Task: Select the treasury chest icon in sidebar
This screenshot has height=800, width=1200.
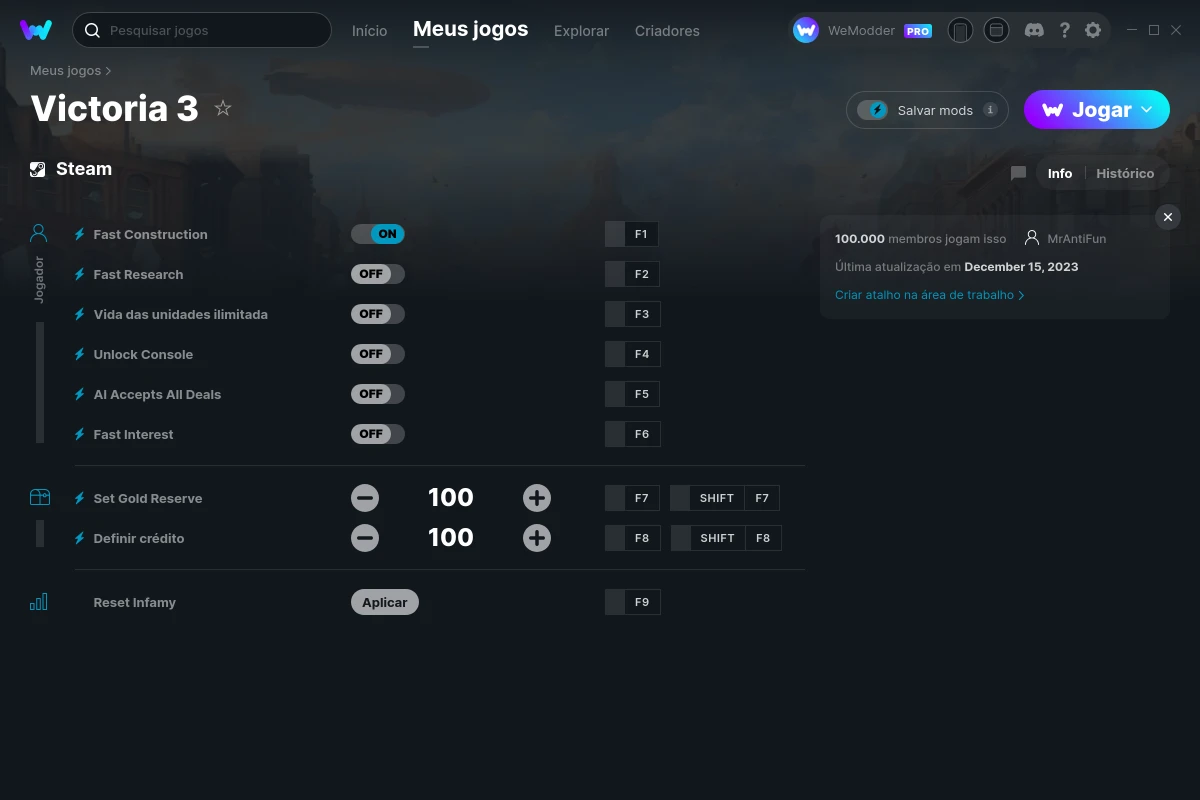Action: point(38,495)
